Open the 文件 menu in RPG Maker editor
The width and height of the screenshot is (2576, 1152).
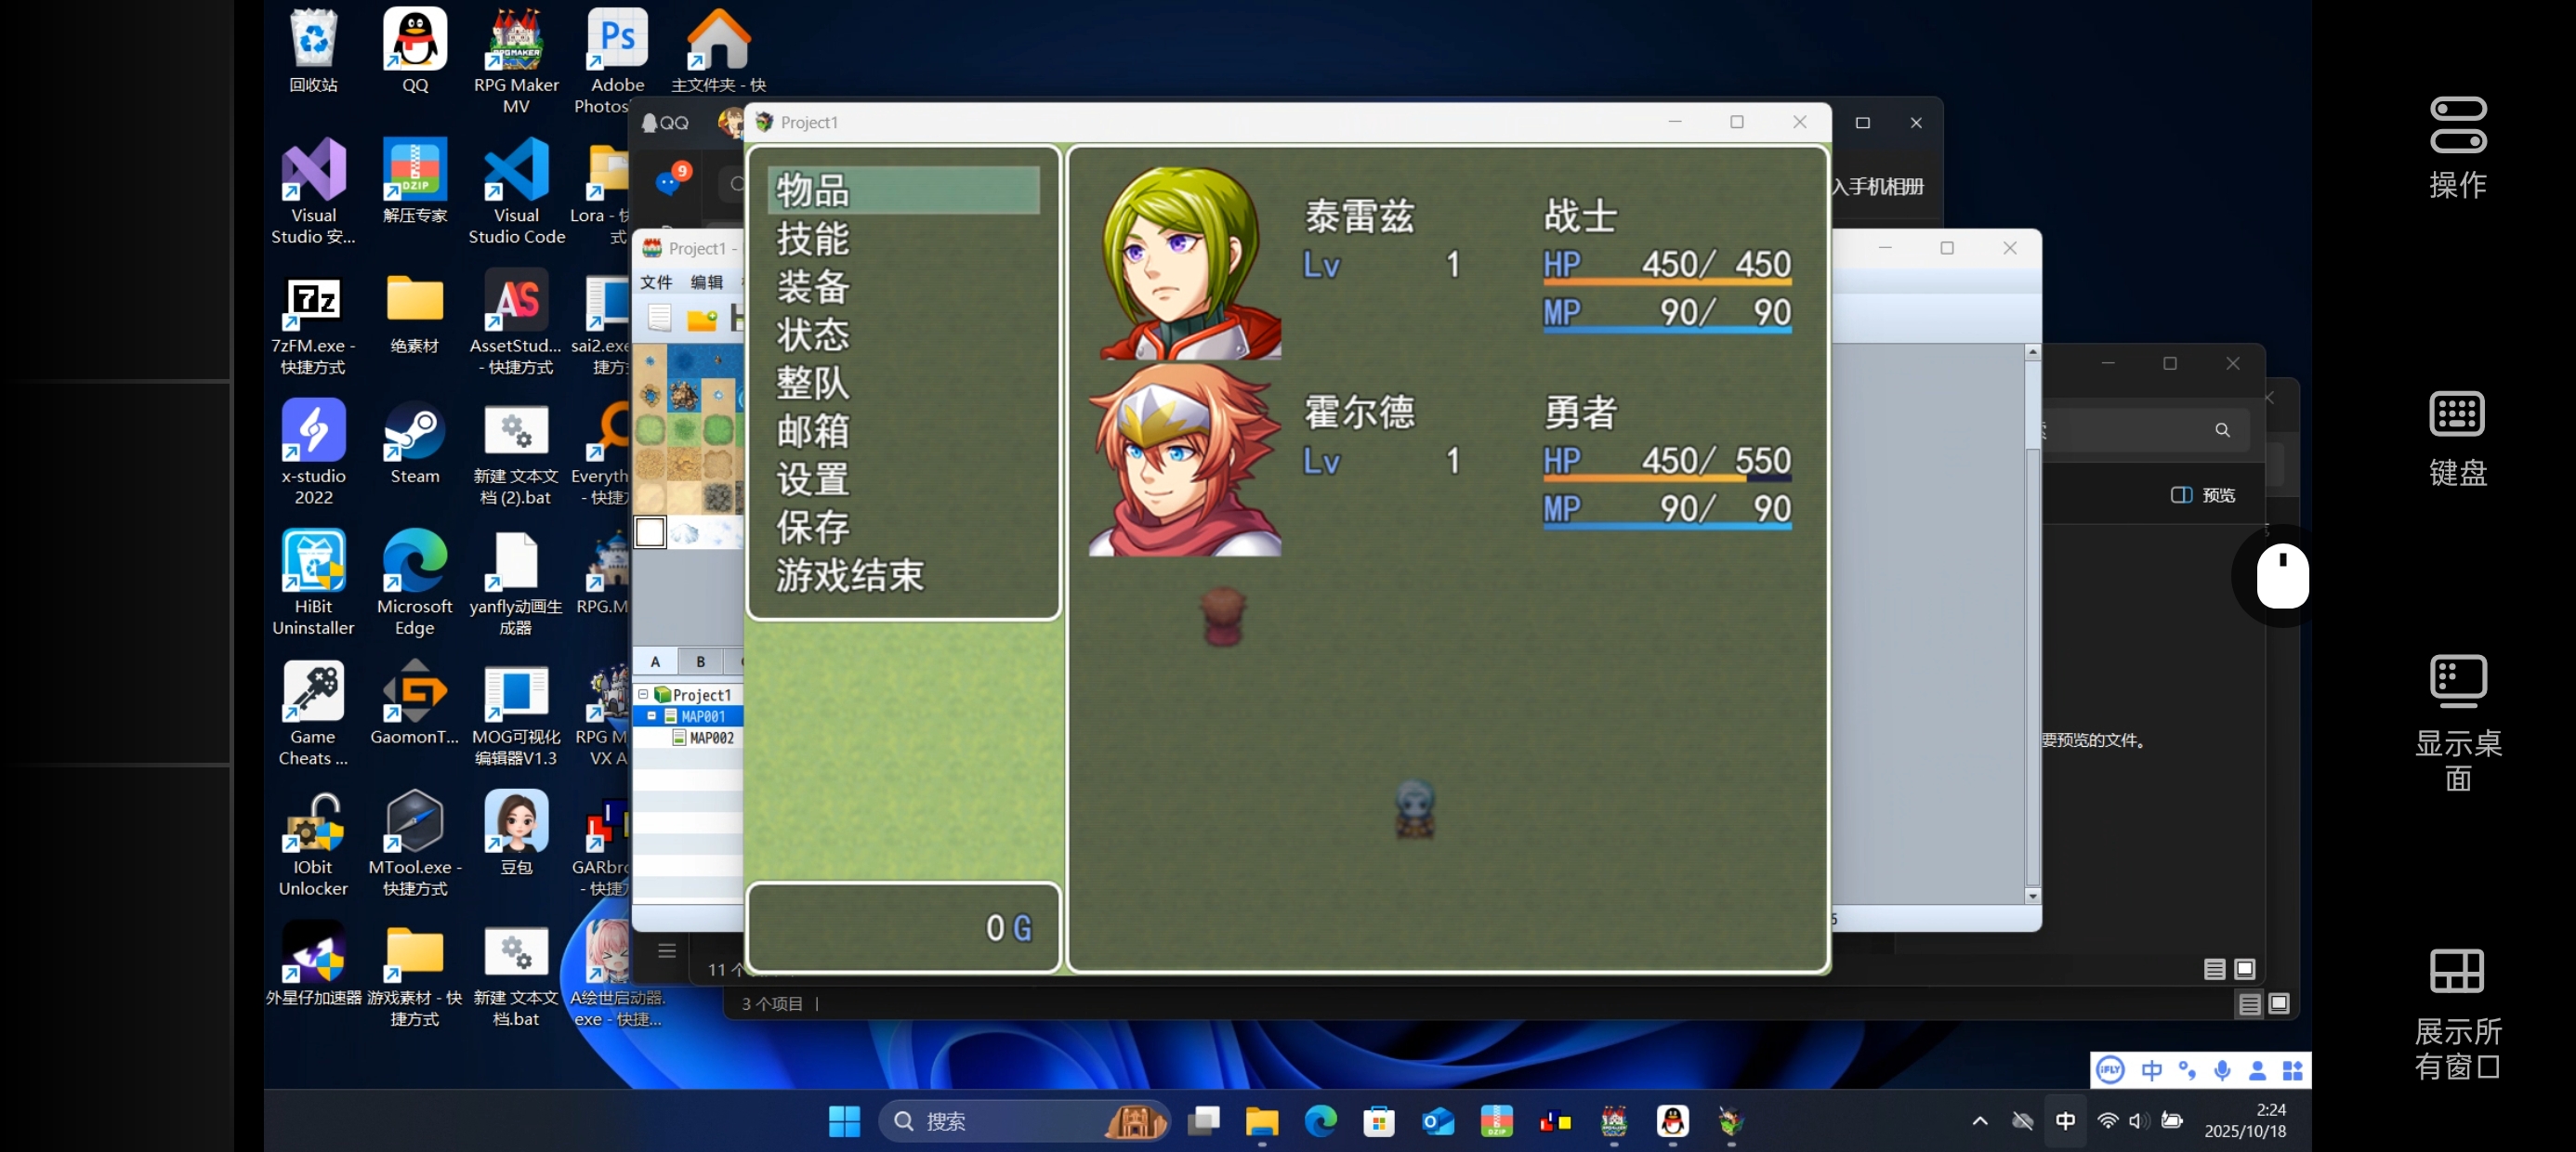(x=656, y=282)
